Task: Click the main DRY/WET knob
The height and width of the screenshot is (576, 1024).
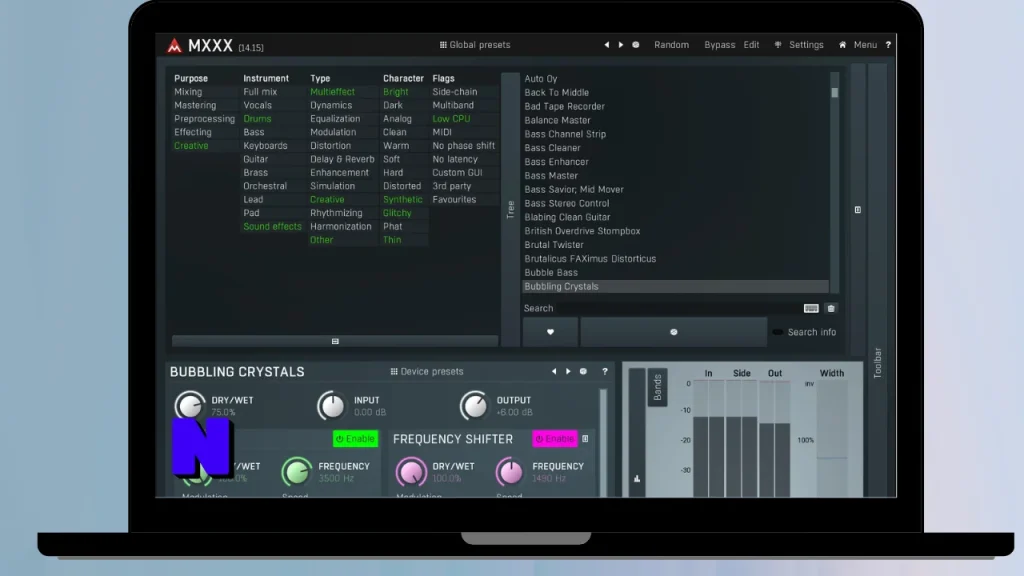Action: click(x=190, y=406)
